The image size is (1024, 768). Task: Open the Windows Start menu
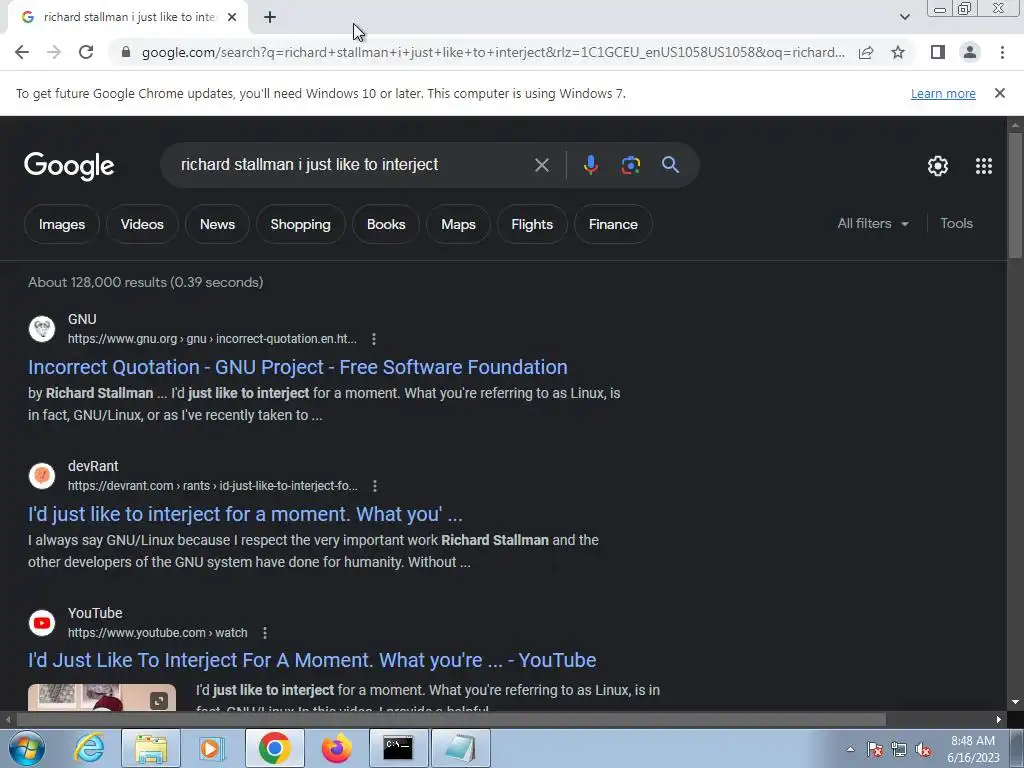(x=26, y=748)
